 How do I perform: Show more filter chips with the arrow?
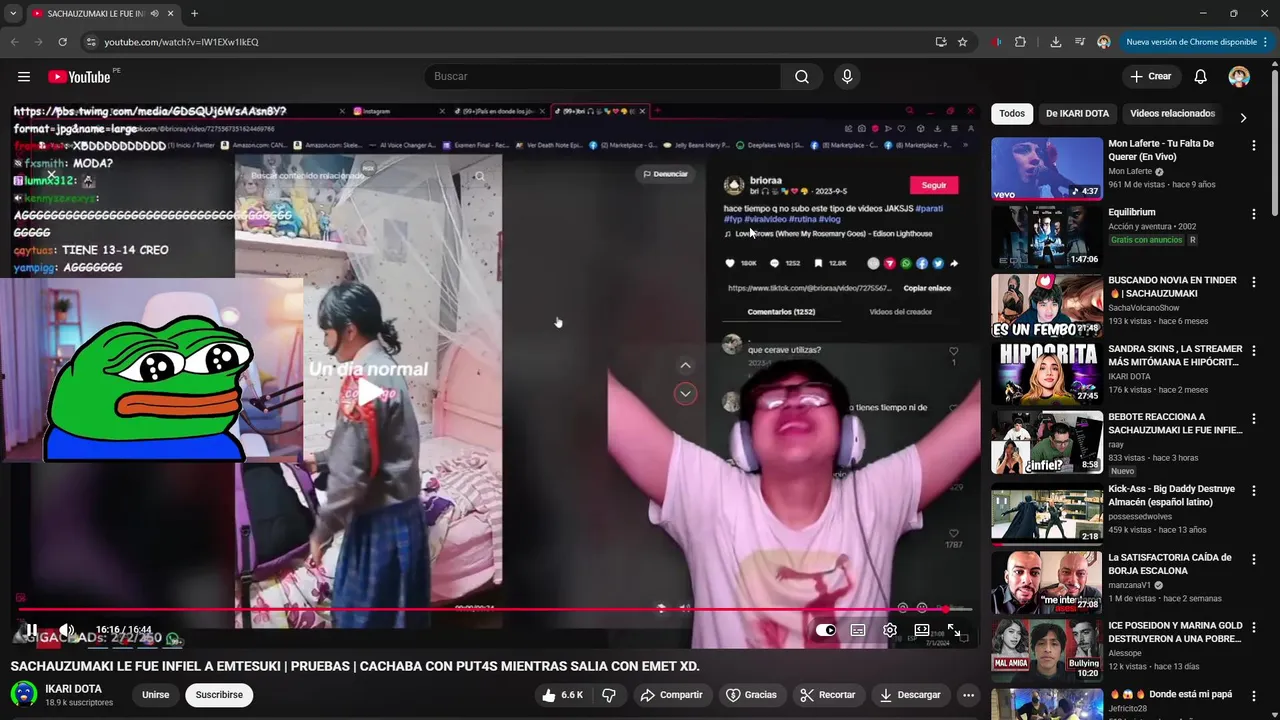(x=1243, y=117)
